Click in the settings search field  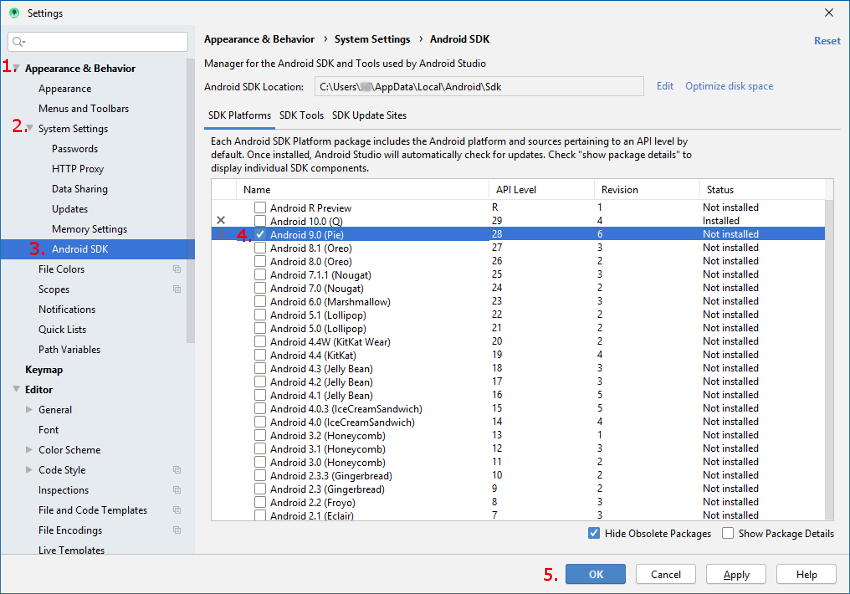click(x=98, y=42)
